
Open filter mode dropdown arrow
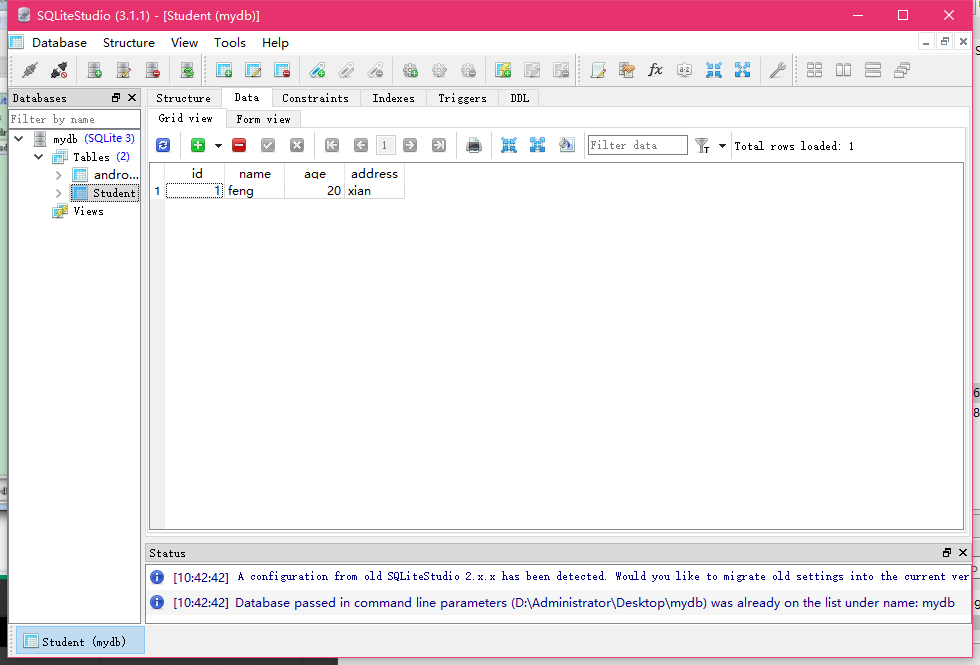[722, 146]
